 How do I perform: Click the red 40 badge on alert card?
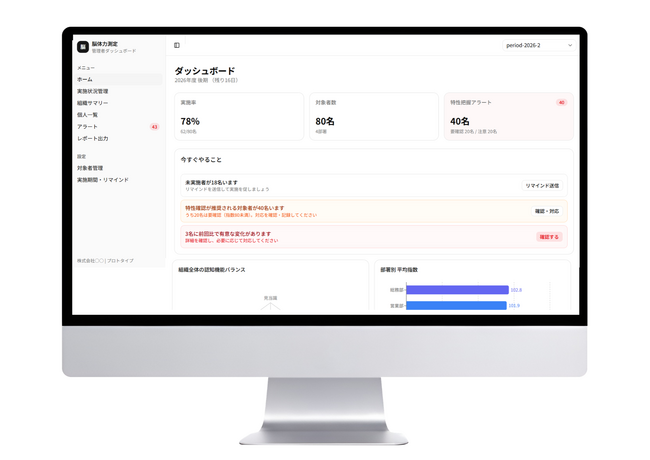click(561, 102)
